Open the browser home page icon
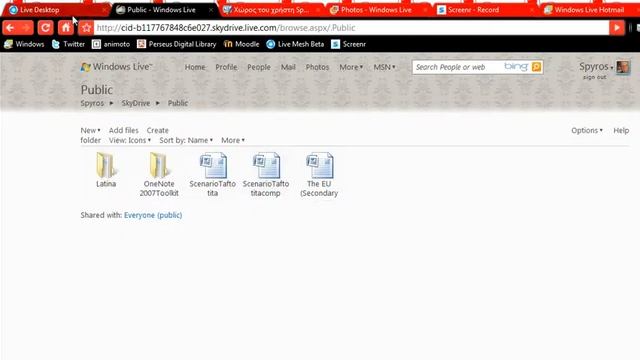Image resolution: width=640 pixels, height=360 pixels. pyautogui.click(x=66, y=28)
